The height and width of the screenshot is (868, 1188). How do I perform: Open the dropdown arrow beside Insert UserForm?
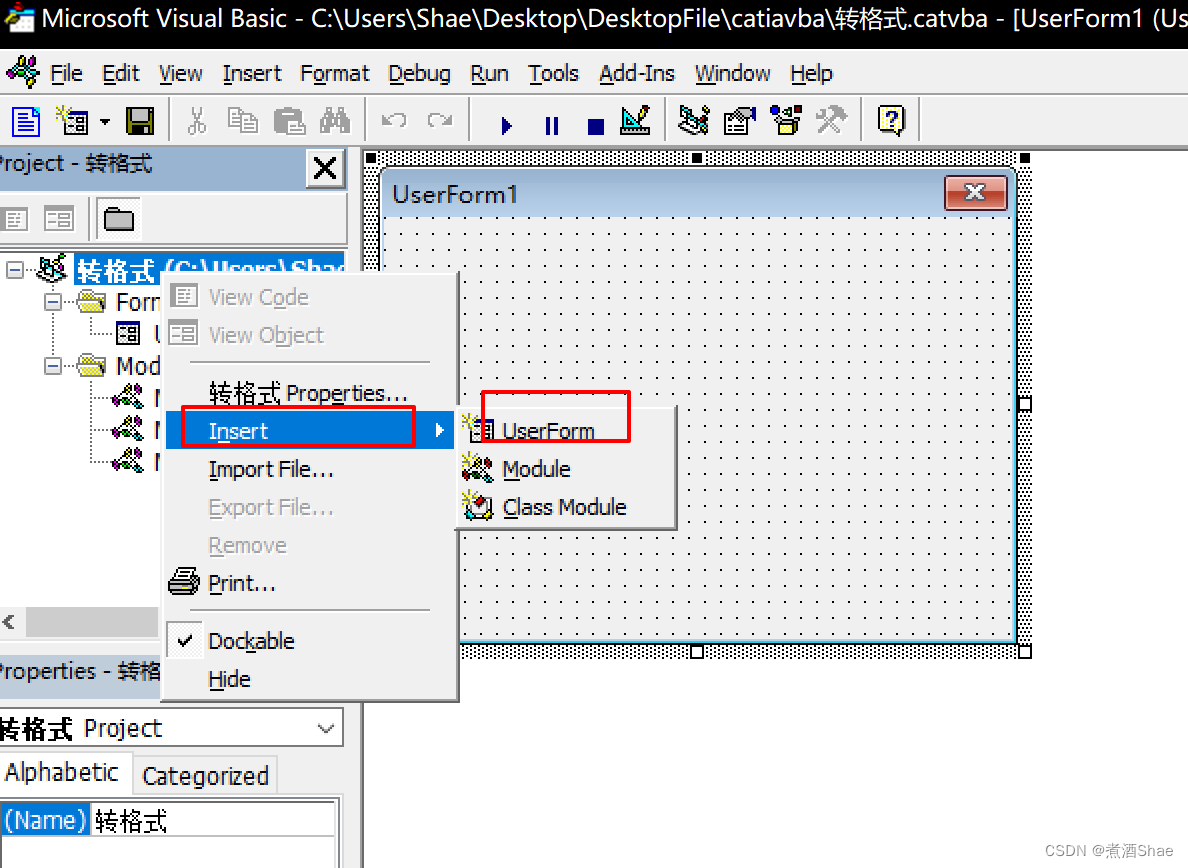point(105,121)
